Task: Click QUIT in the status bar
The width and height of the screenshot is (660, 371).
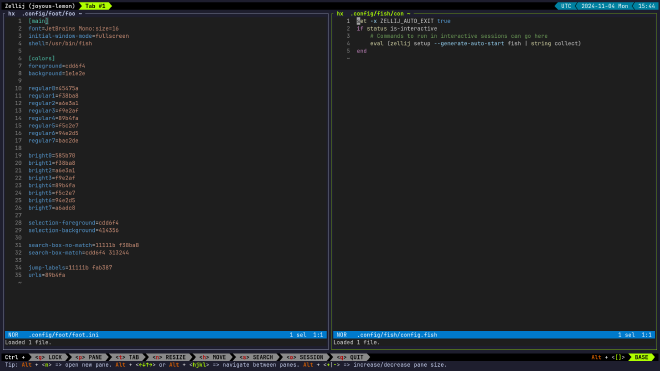Action: [350, 357]
